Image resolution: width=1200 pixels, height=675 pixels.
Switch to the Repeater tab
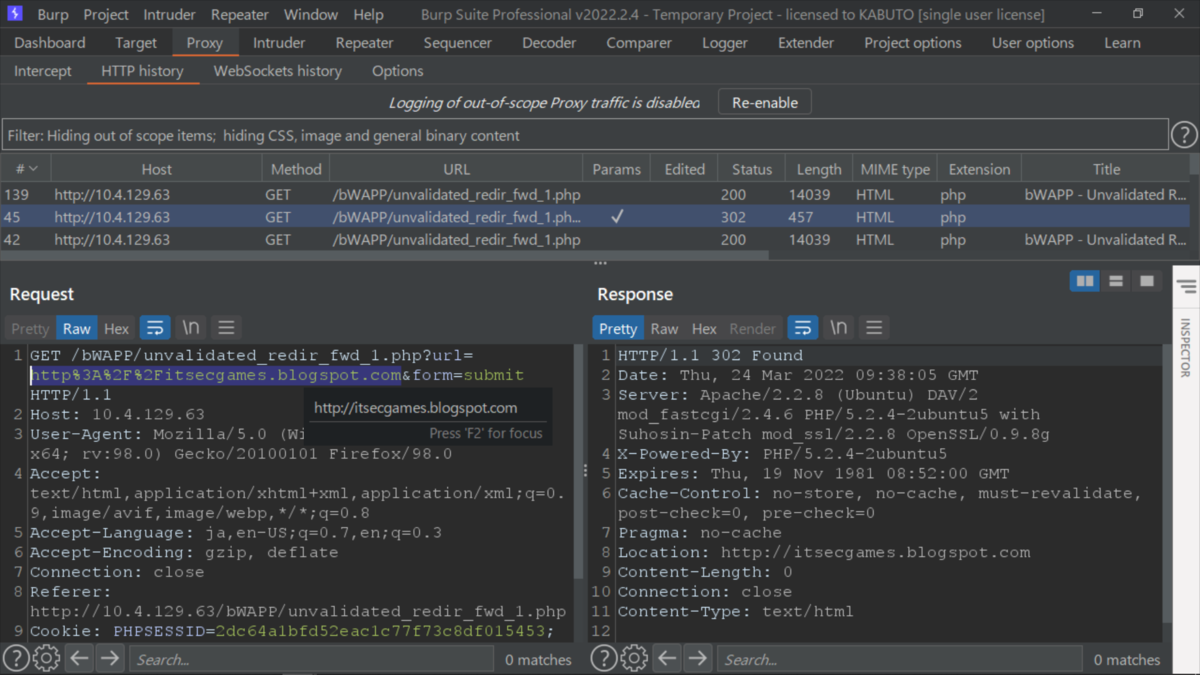364,43
